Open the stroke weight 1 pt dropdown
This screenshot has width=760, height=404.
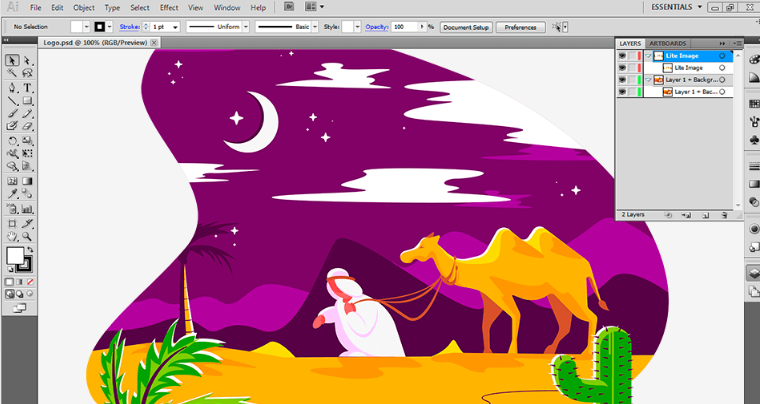tap(175, 27)
